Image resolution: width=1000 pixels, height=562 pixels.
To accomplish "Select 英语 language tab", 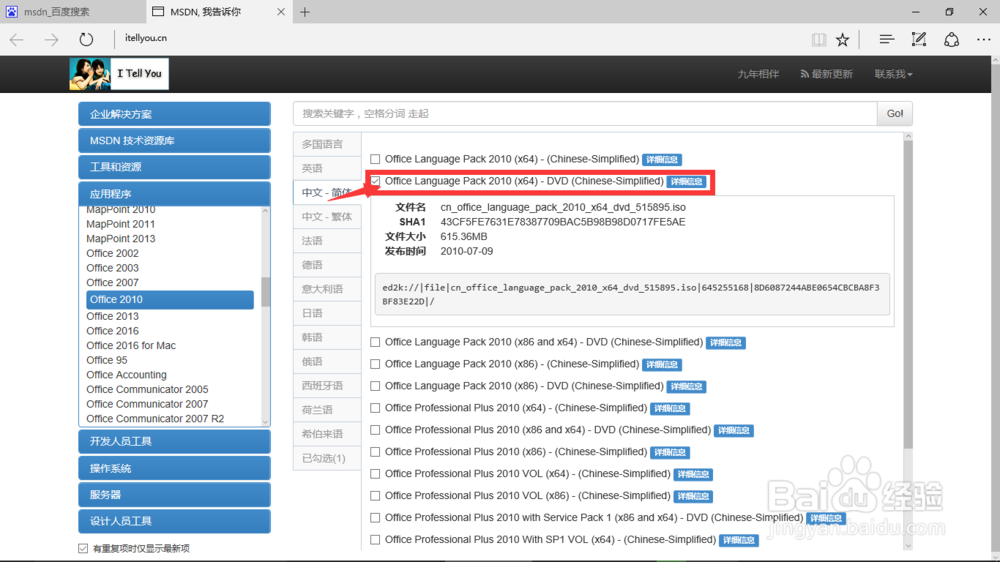I will click(x=327, y=168).
